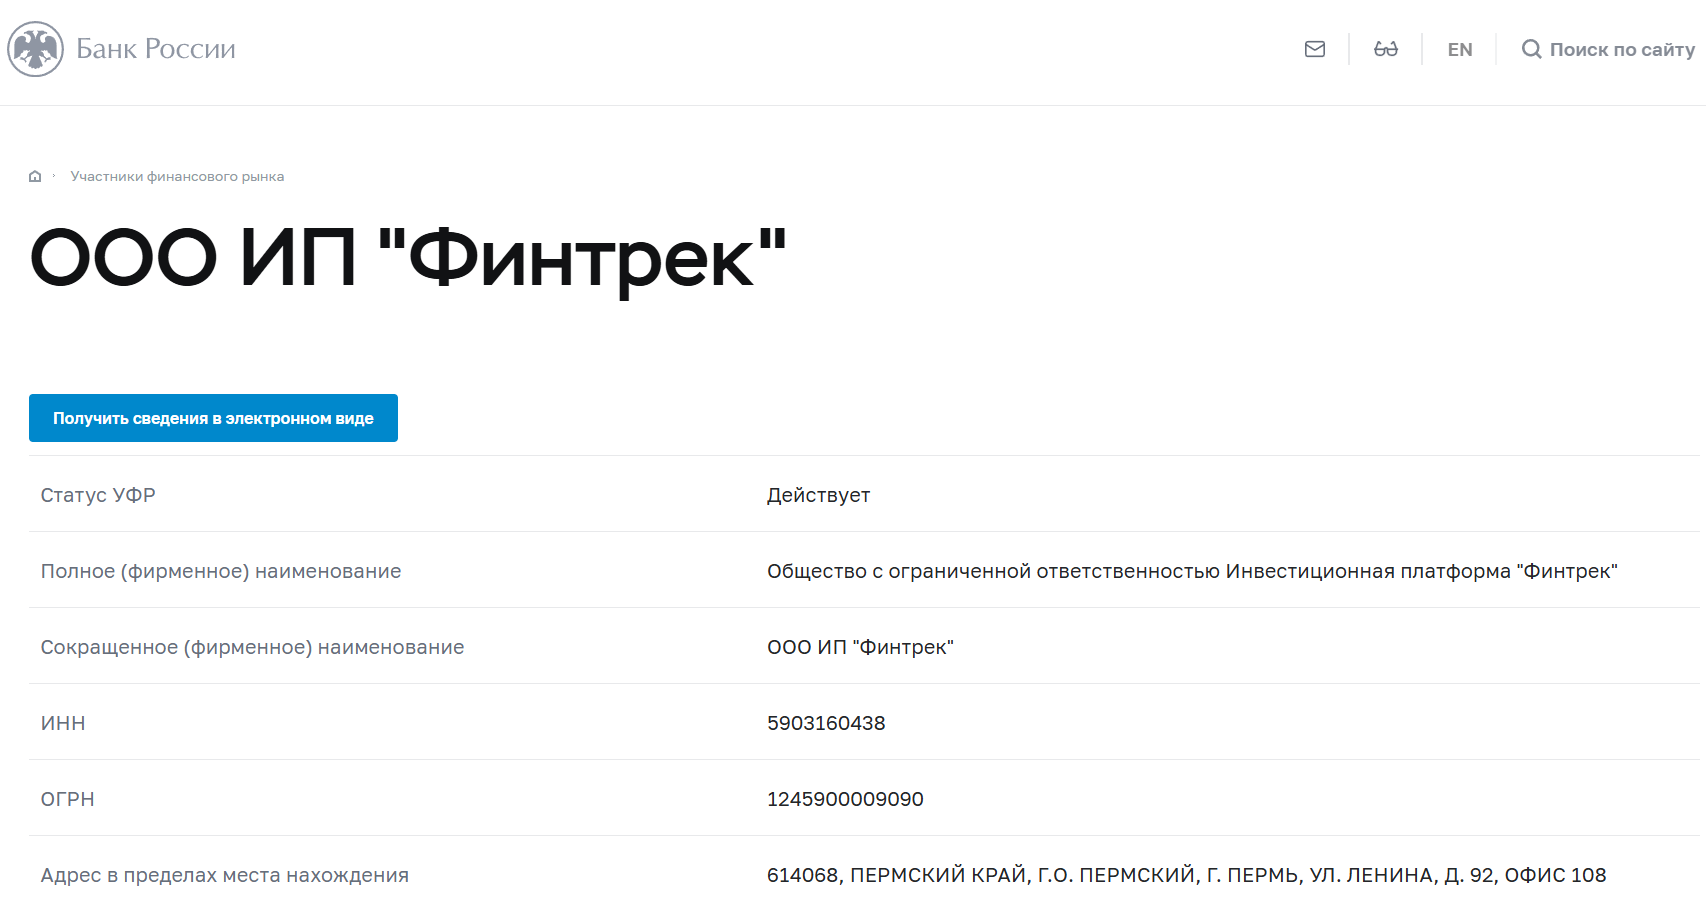1706x897 pixels.
Task: Select short name value ООО ИП "Финтрек" in table
Action: coord(860,647)
